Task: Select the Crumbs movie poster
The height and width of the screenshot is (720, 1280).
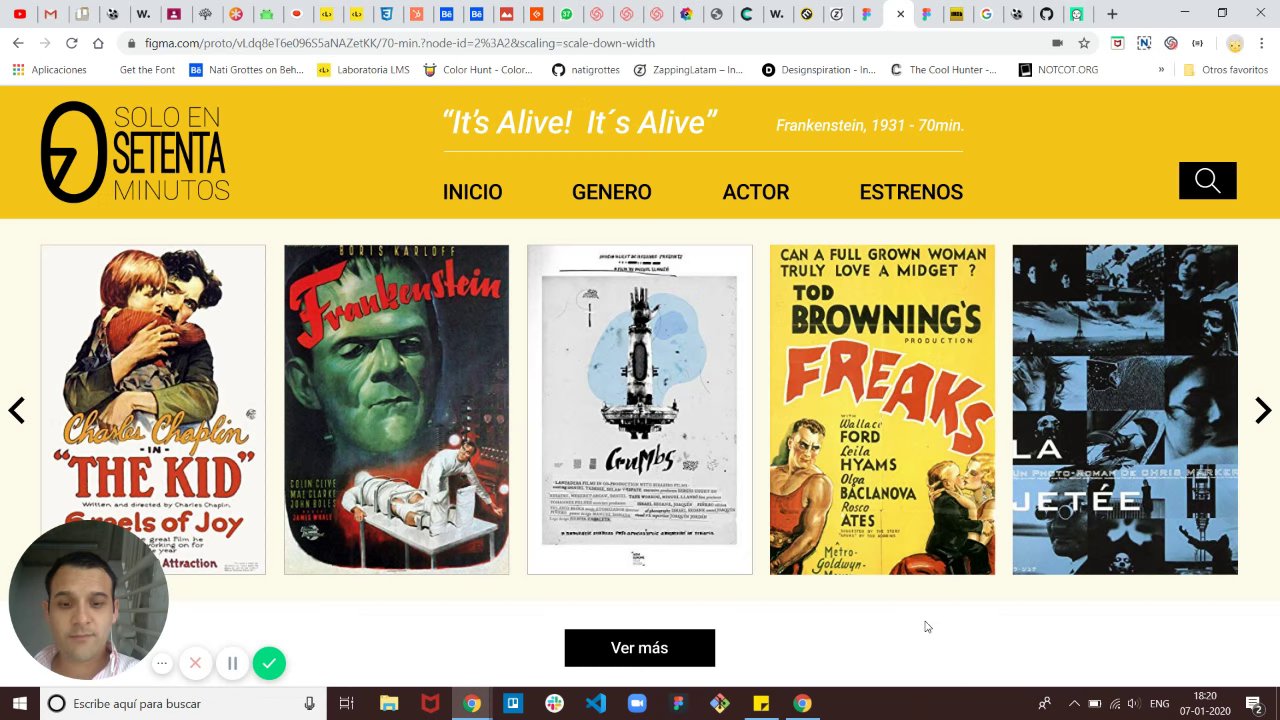Action: pyautogui.click(x=640, y=410)
